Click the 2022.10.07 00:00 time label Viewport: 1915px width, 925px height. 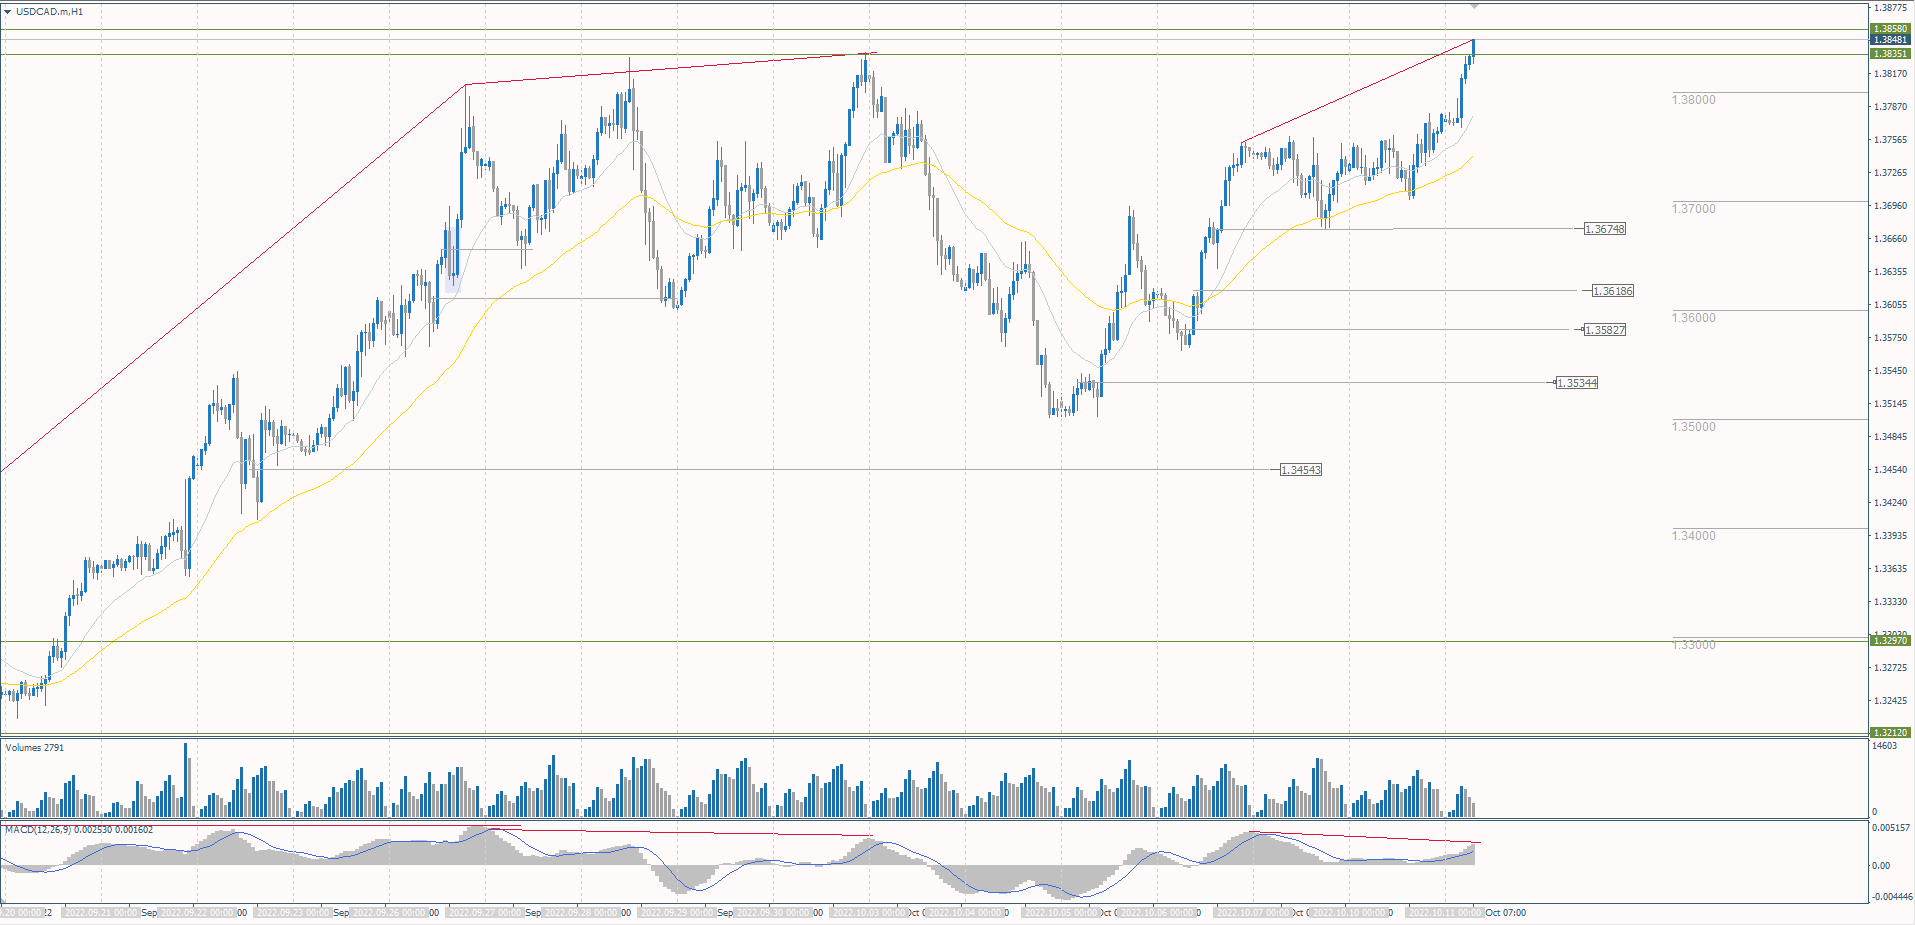click(x=1254, y=913)
